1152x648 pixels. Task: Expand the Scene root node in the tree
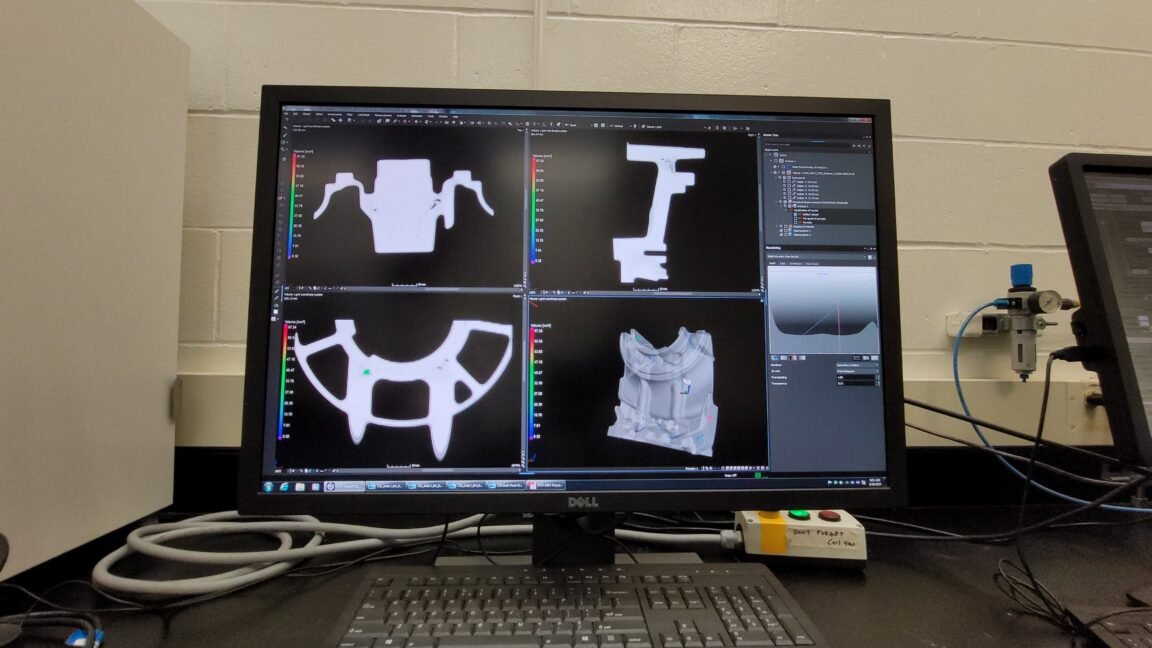[x=769, y=155]
